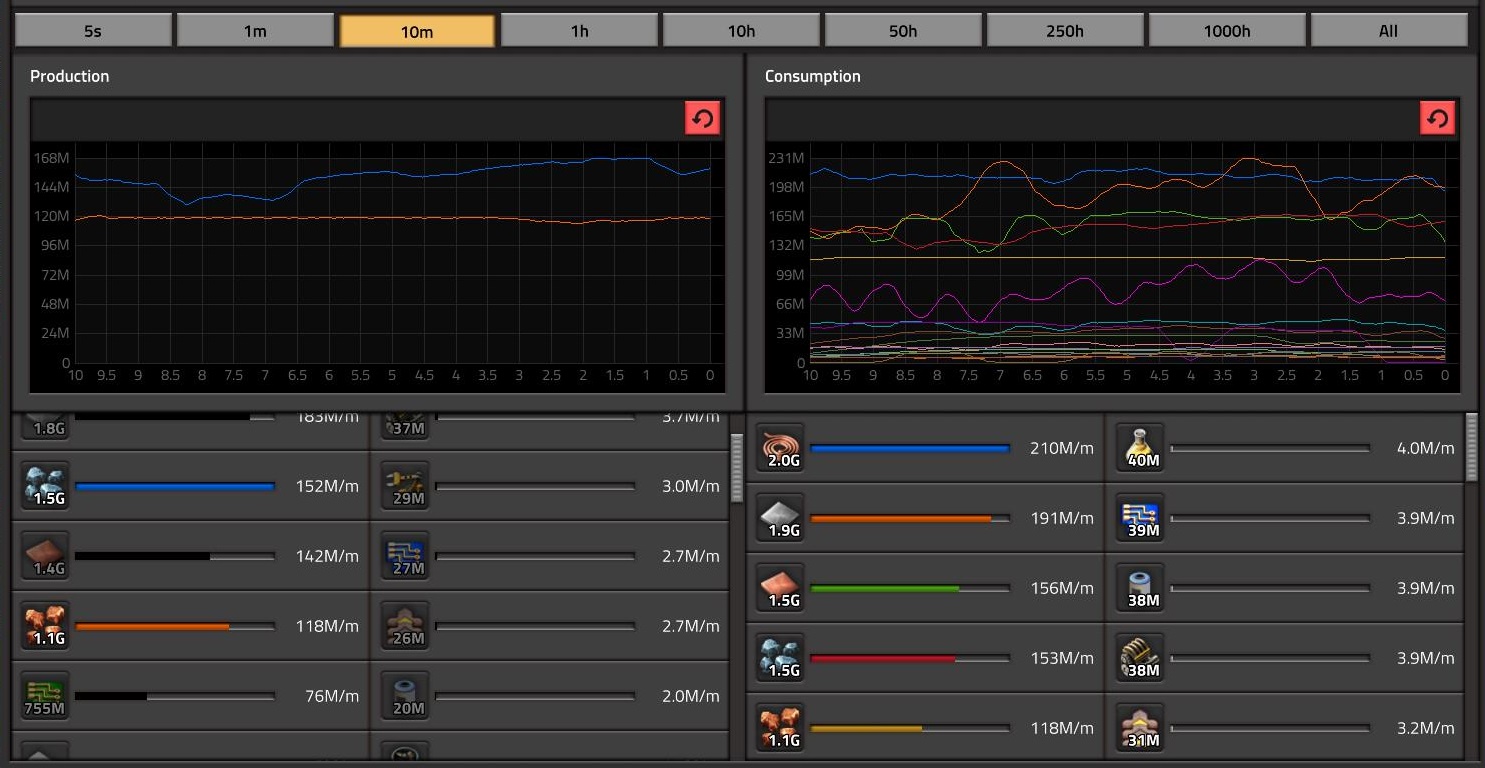Select the 1h time range tab
The width and height of the screenshot is (1485, 768).
coord(579,31)
